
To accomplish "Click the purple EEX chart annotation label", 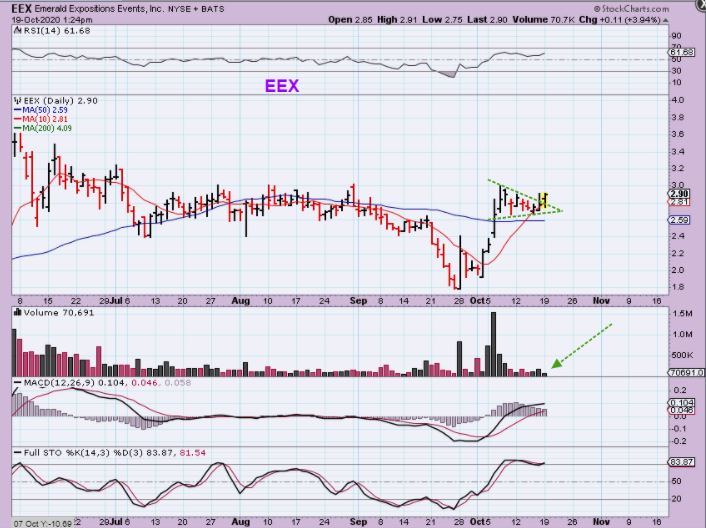I will coord(282,86).
